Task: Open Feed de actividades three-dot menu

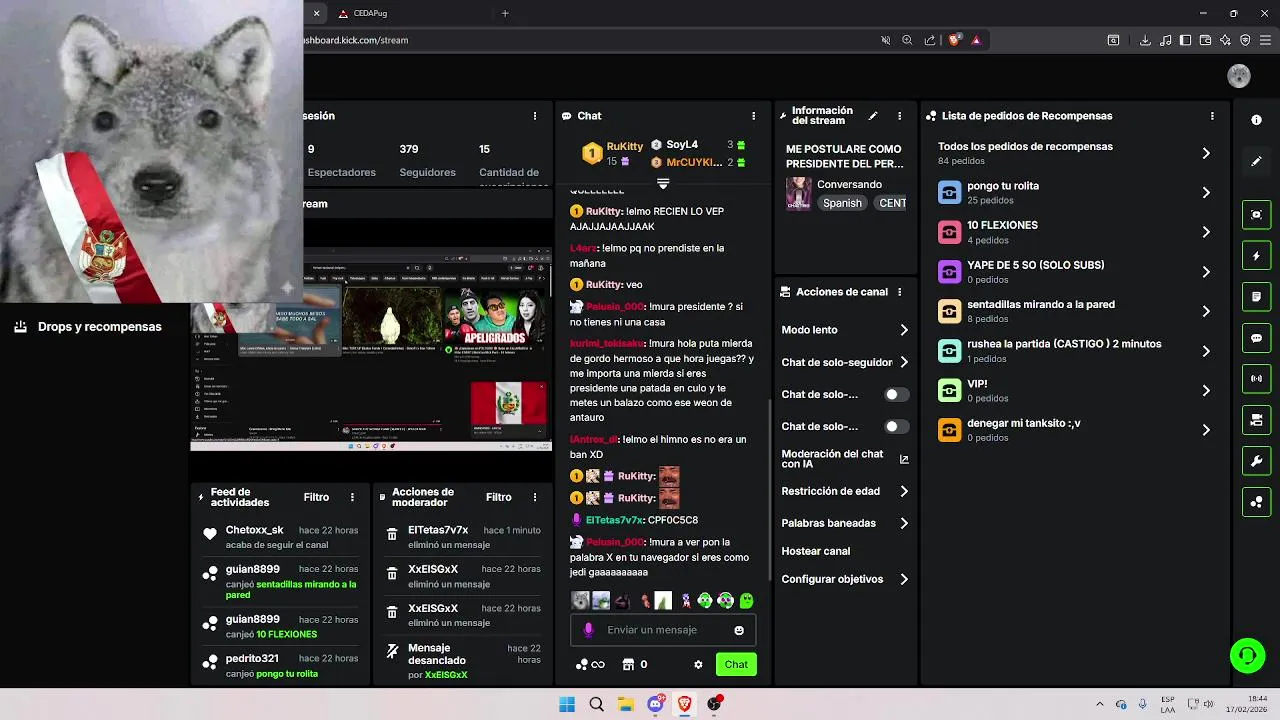Action: [x=352, y=497]
